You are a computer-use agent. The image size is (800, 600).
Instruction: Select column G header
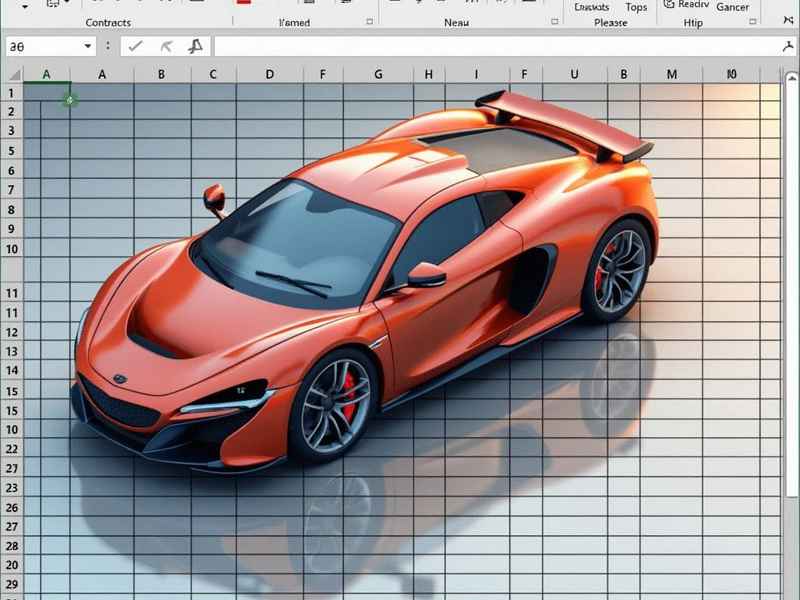(378, 74)
